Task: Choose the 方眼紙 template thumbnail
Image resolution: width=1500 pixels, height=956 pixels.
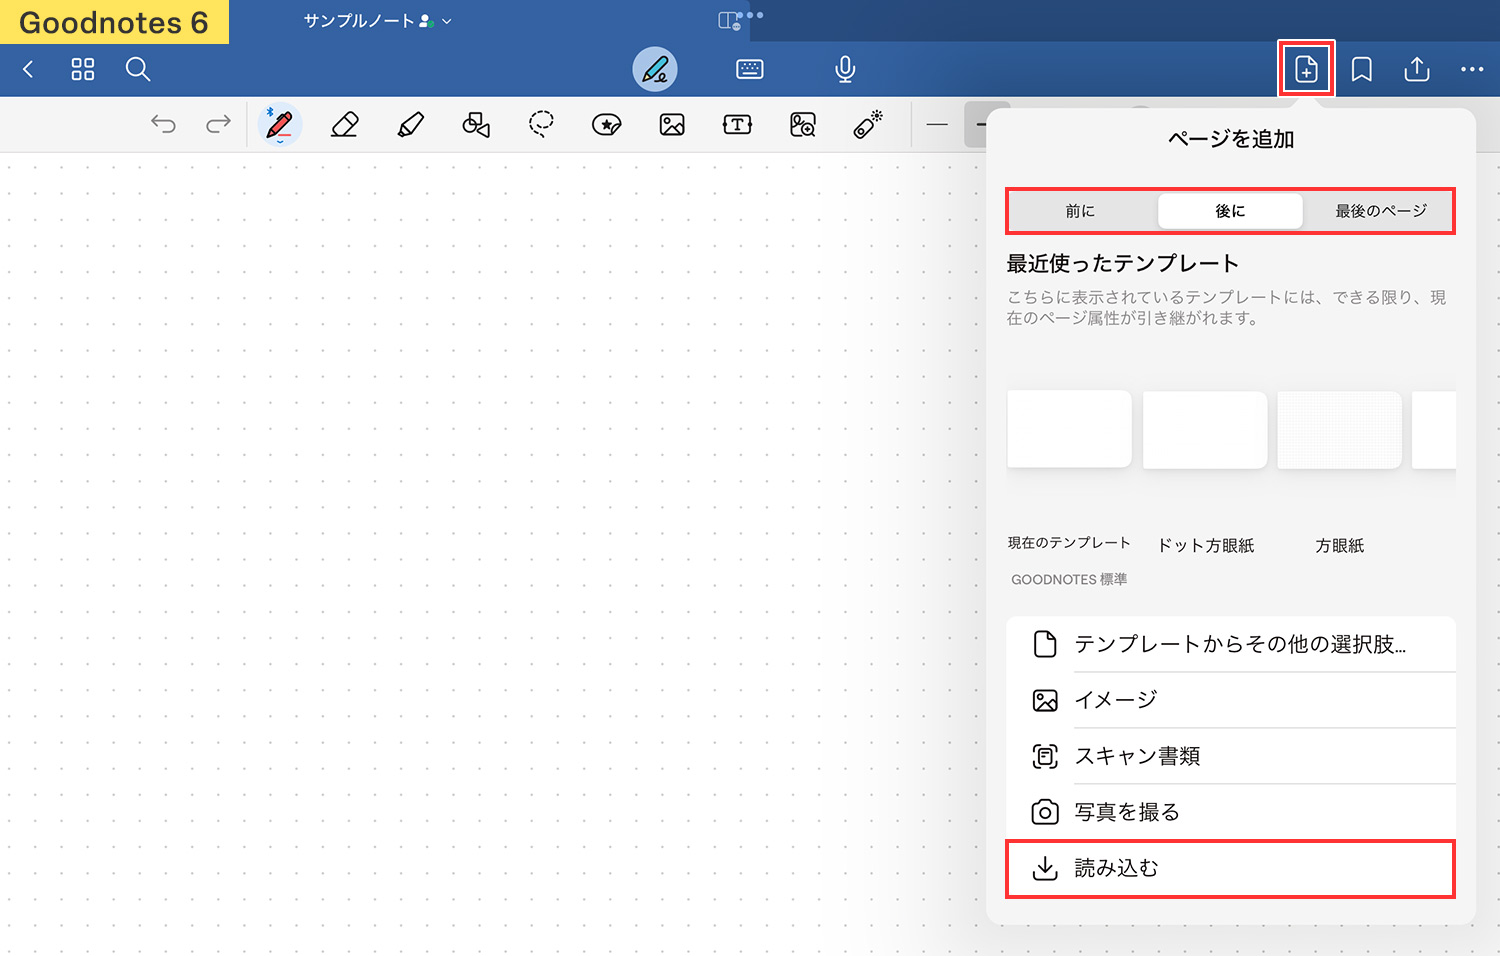Action: [1340, 429]
